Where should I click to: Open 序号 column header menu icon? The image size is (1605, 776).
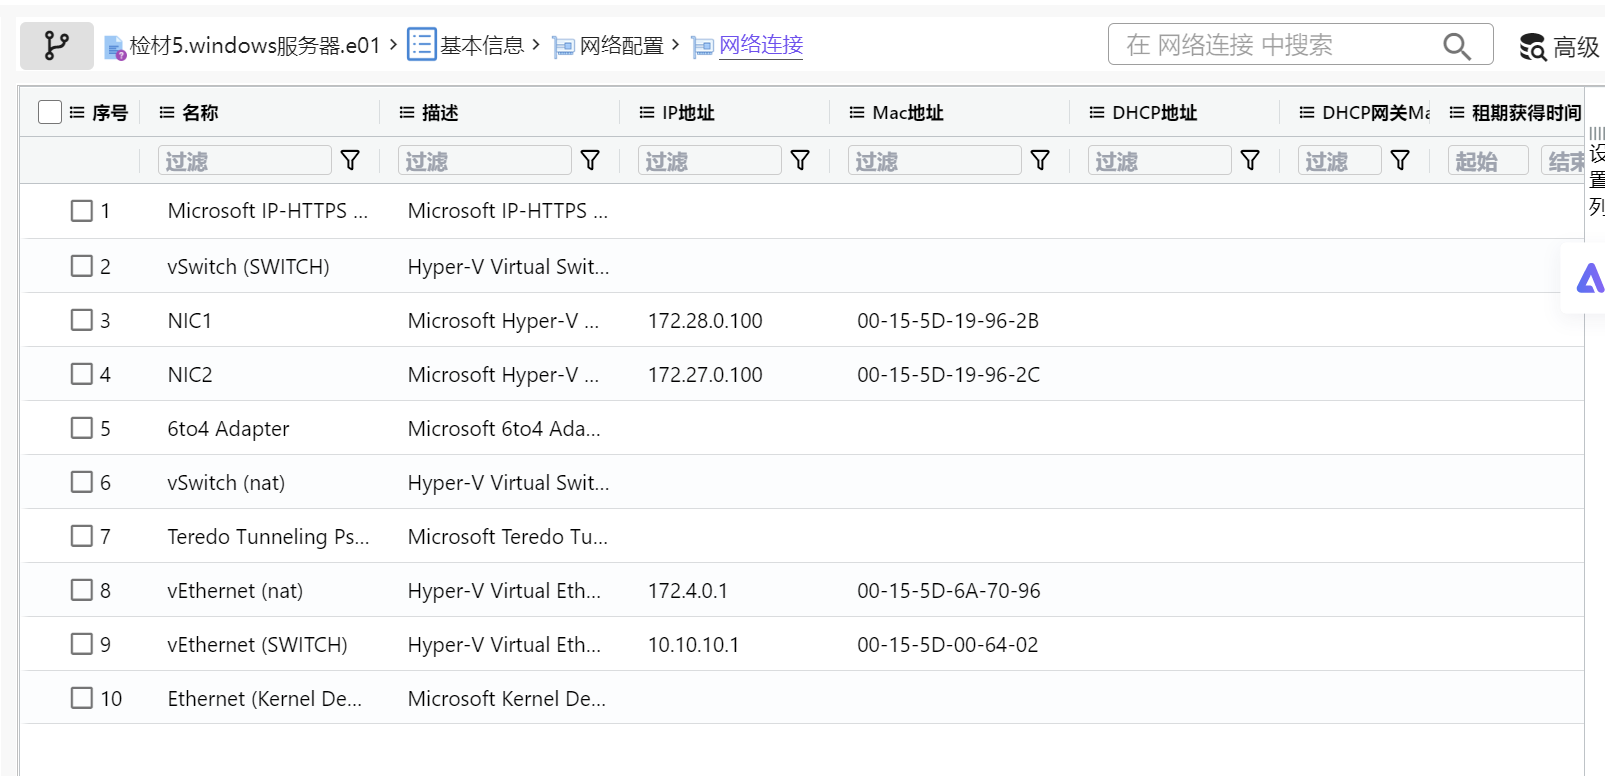77,113
